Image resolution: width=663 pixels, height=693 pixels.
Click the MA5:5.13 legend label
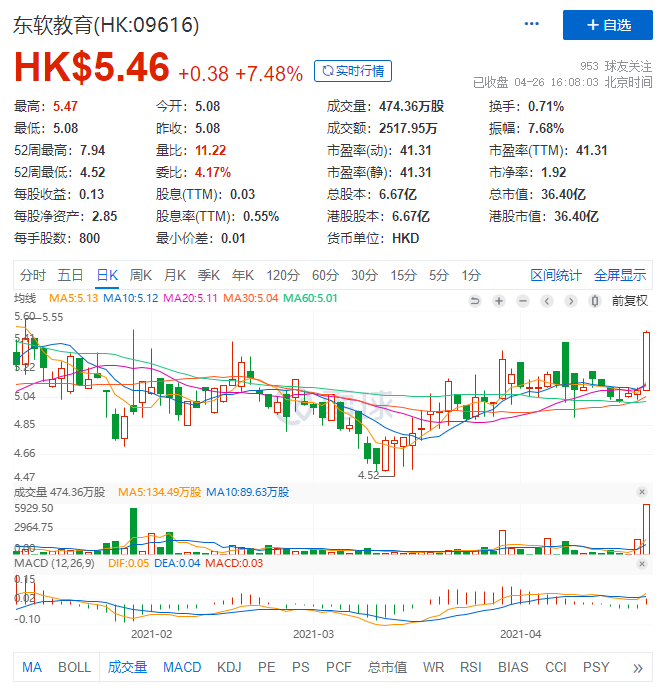[x=73, y=298]
